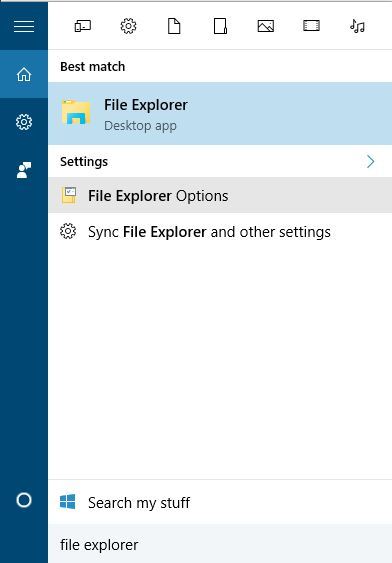Open File Explorer Options setting
Screen dimensions: 392x563
(220, 195)
